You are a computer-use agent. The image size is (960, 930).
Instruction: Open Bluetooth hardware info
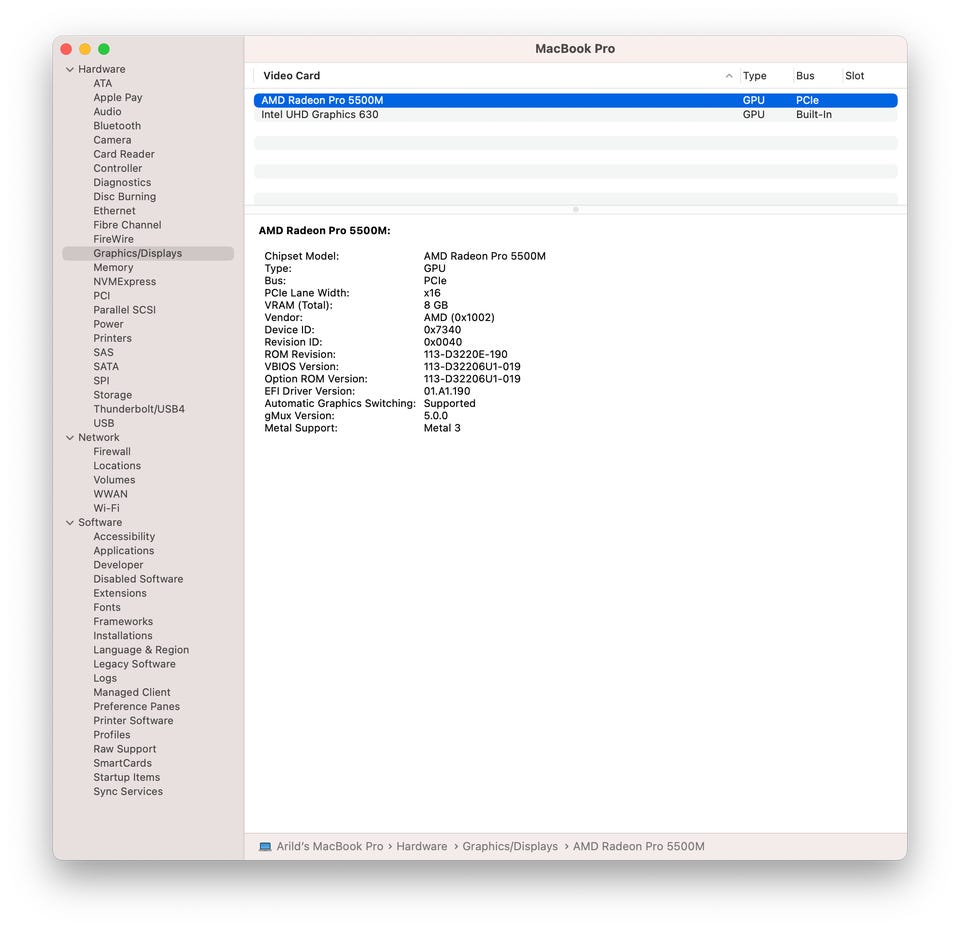click(x=117, y=126)
